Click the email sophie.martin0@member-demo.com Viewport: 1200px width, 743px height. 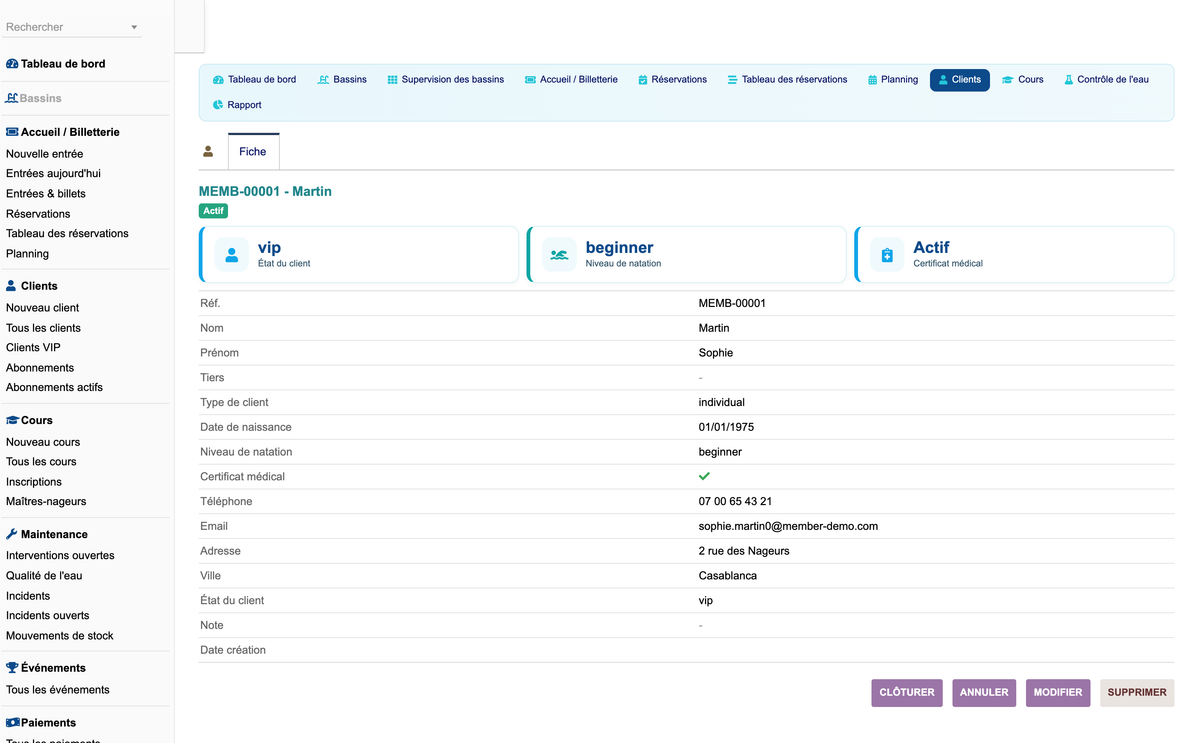[788, 526]
